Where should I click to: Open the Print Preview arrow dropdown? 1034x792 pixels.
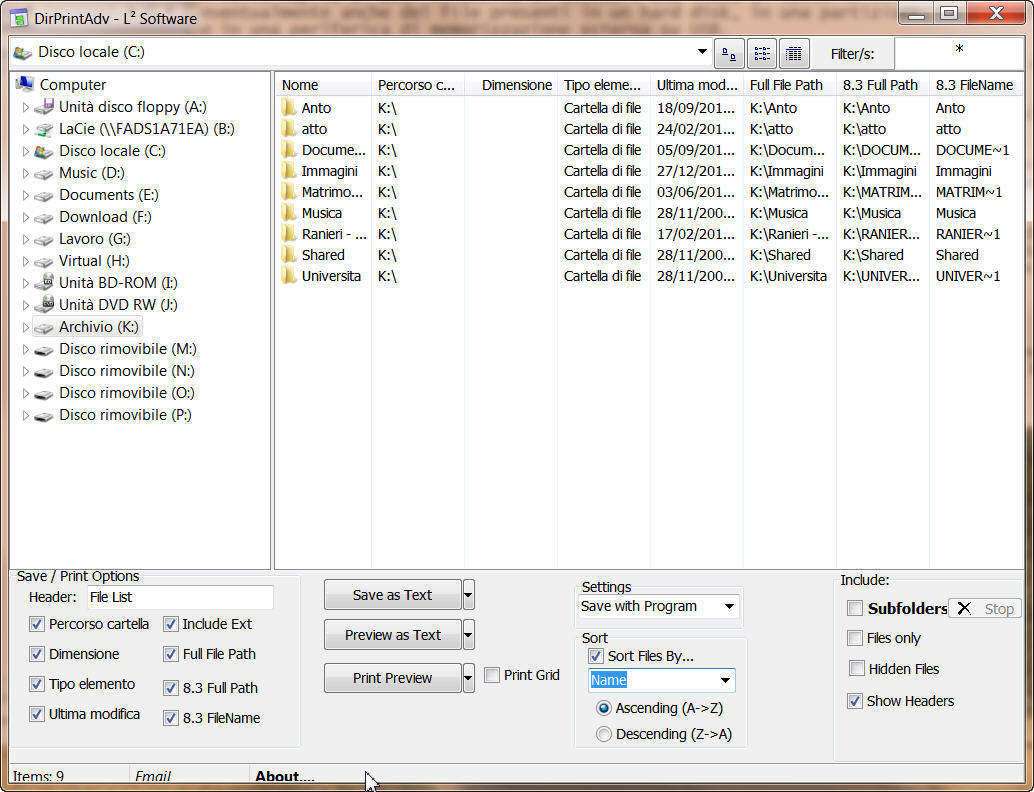468,678
